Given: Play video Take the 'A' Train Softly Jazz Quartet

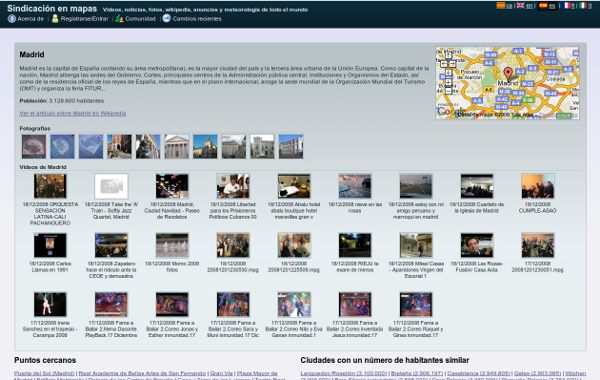Looking at the screenshot, I should pos(111,186).
